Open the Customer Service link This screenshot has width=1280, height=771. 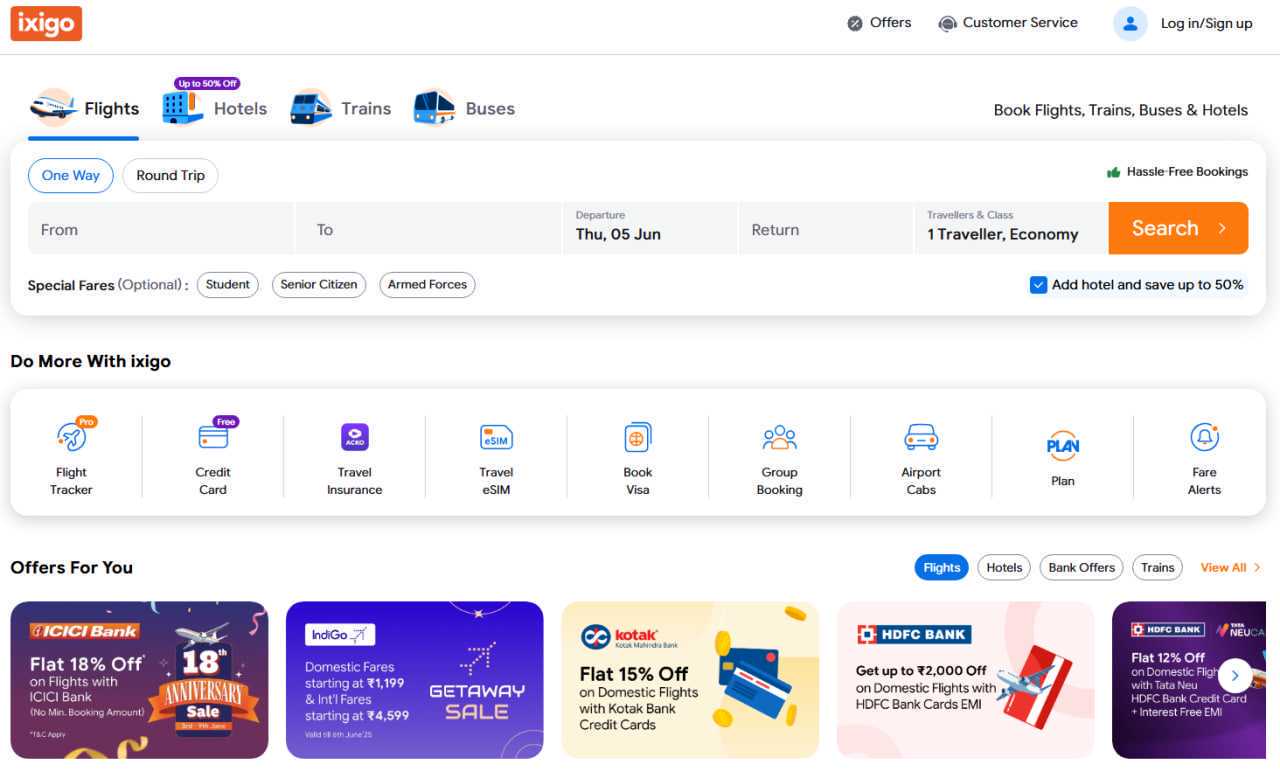point(1020,23)
